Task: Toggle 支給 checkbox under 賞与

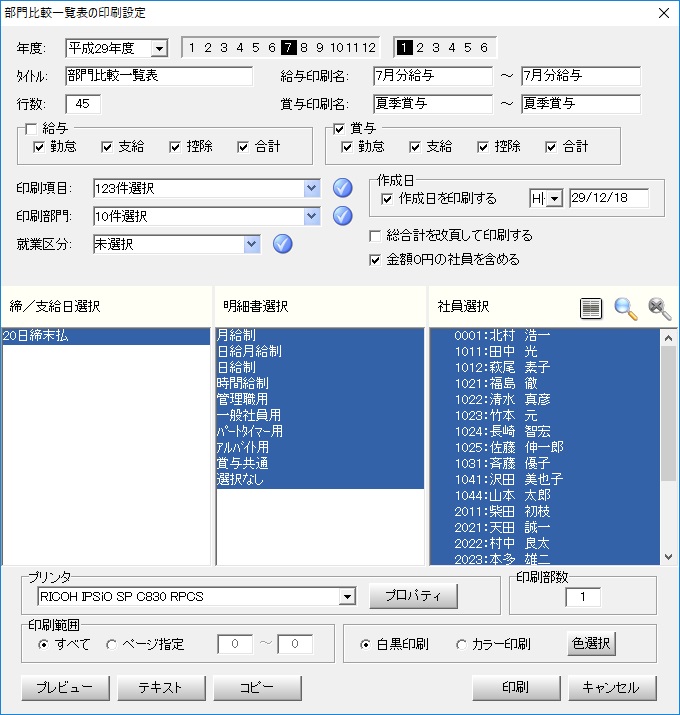Action: (x=415, y=147)
